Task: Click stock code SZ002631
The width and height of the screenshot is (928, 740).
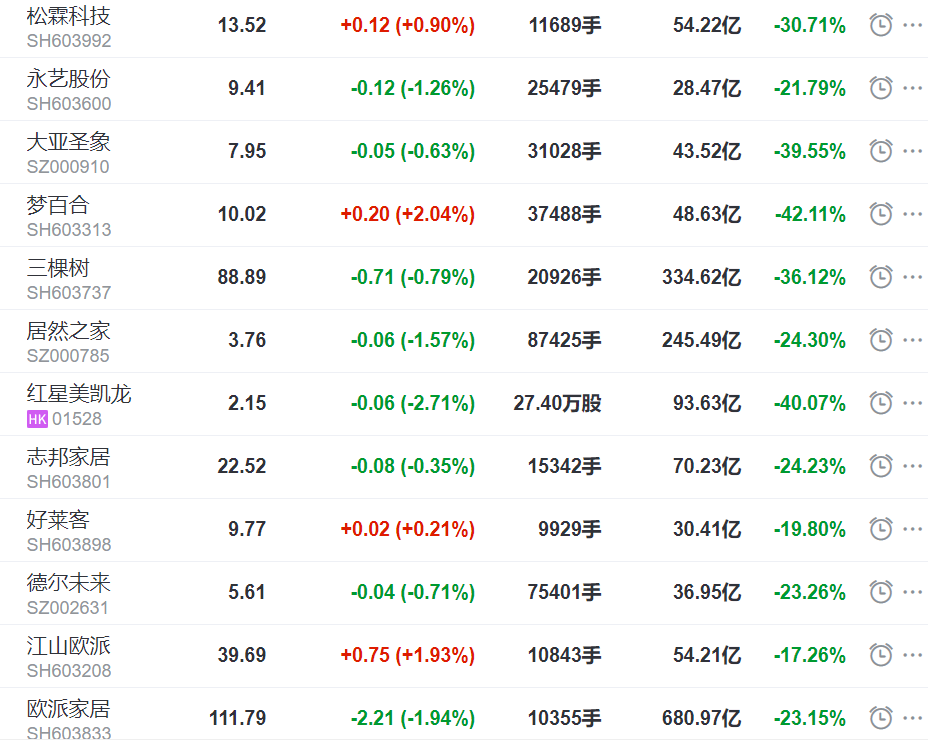Action: point(68,608)
